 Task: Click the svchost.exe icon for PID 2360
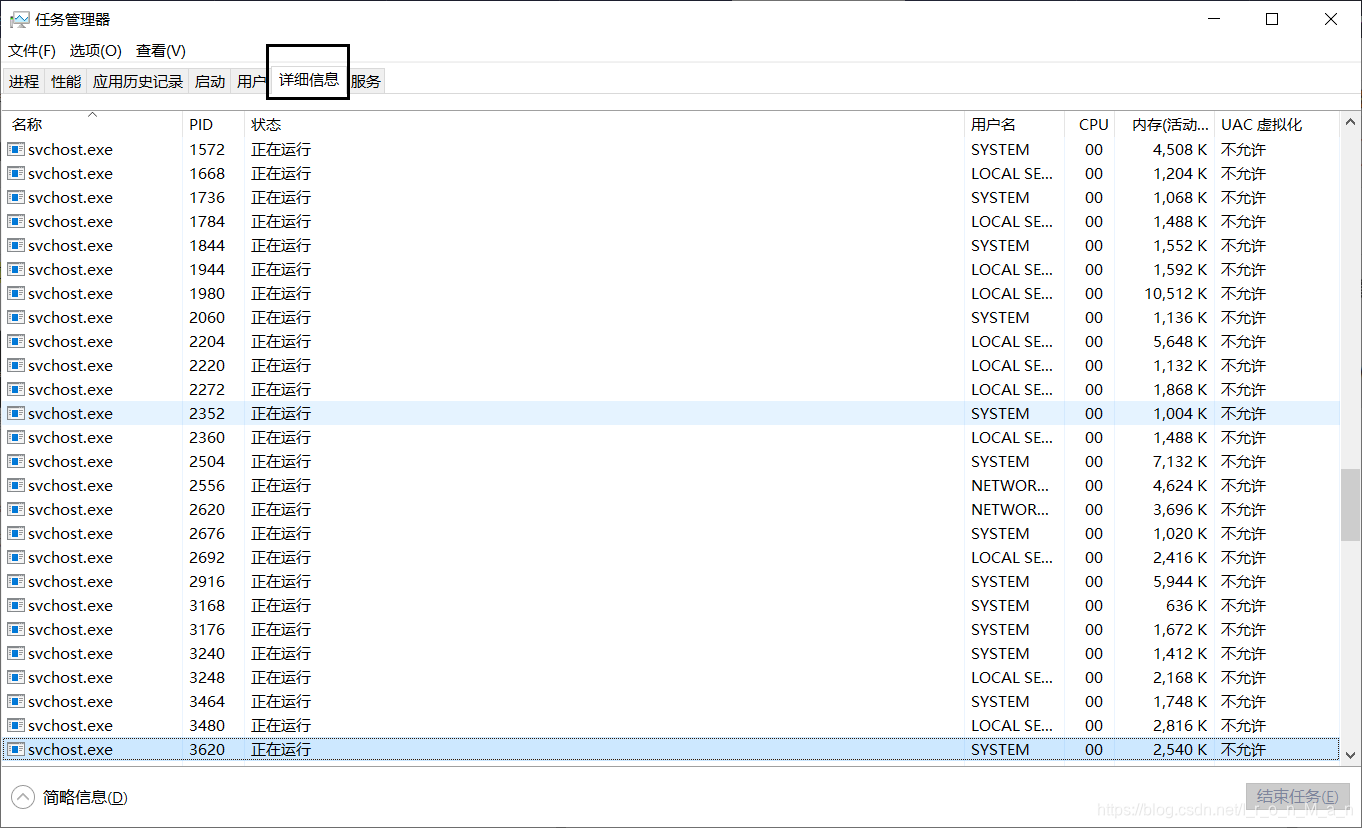[x=16, y=437]
